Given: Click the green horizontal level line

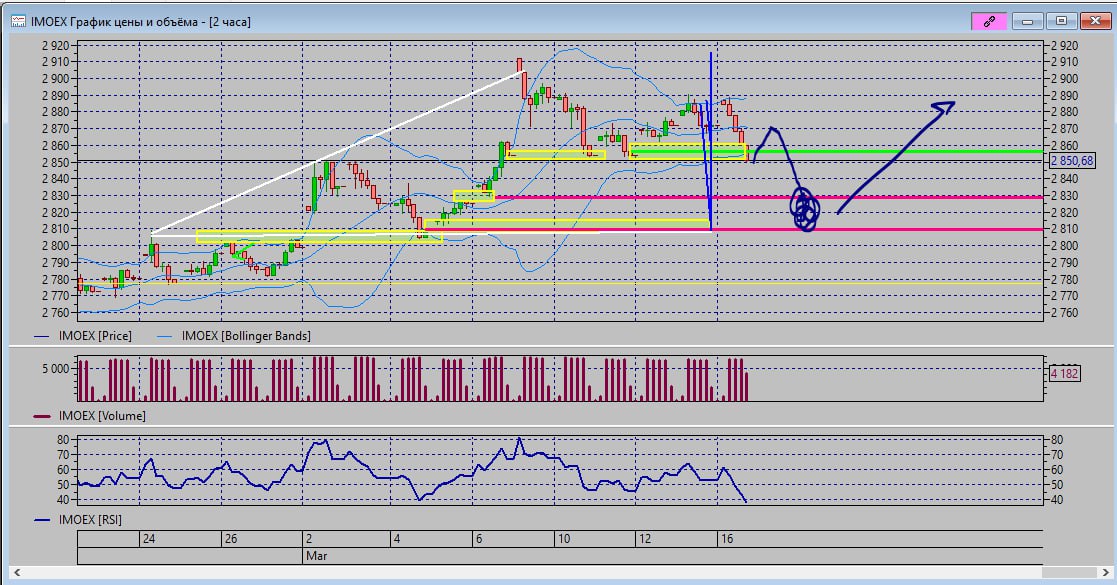Looking at the screenshot, I should [x=900, y=152].
